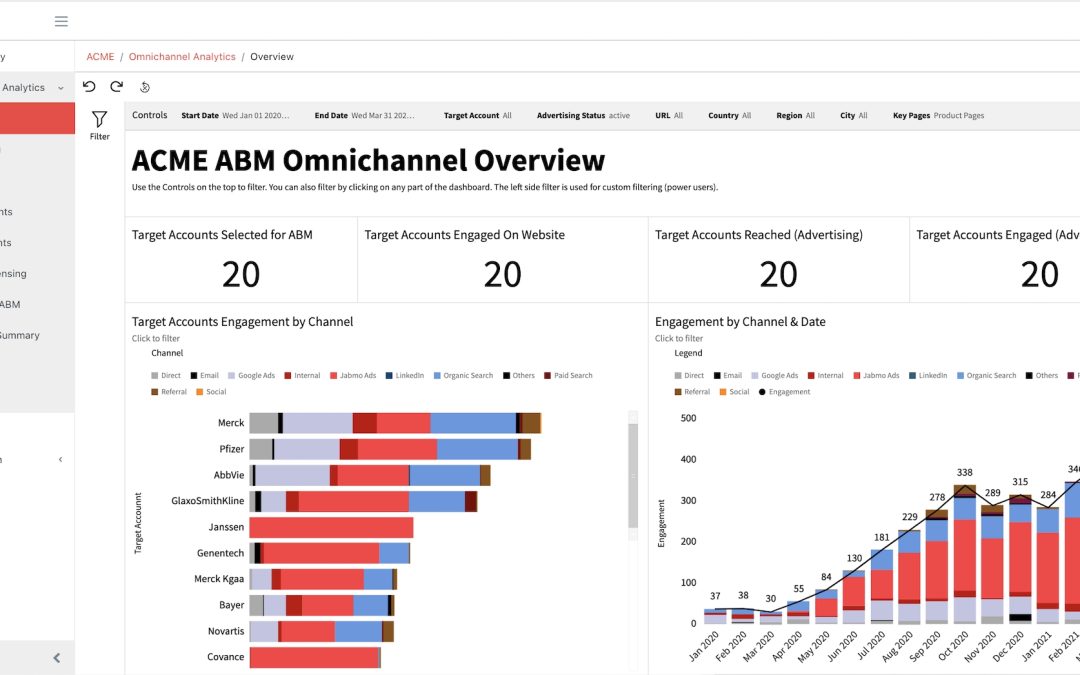This screenshot has width=1080, height=675.
Task: Open URL filter control
Action: [669, 116]
